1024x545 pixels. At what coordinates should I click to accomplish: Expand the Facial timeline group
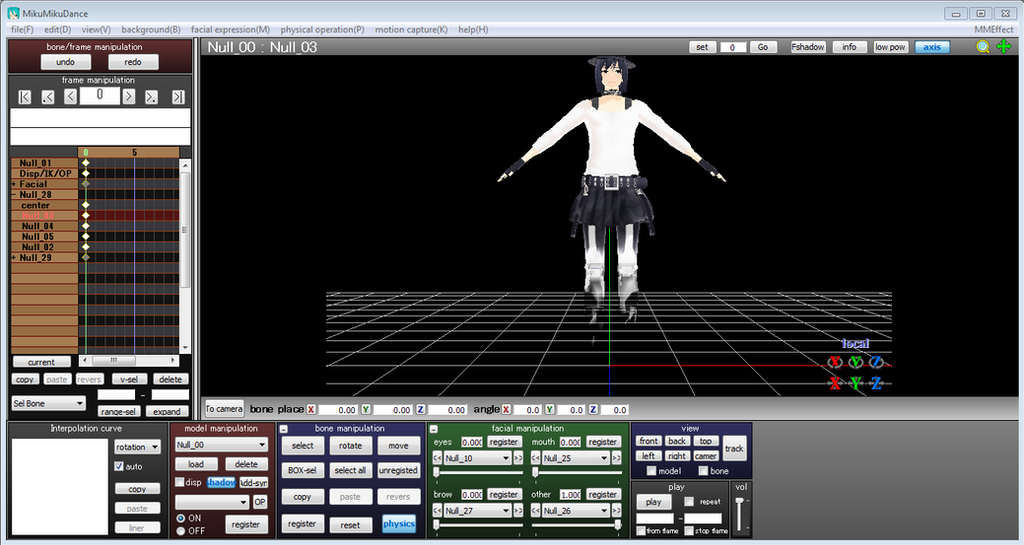click(x=14, y=185)
